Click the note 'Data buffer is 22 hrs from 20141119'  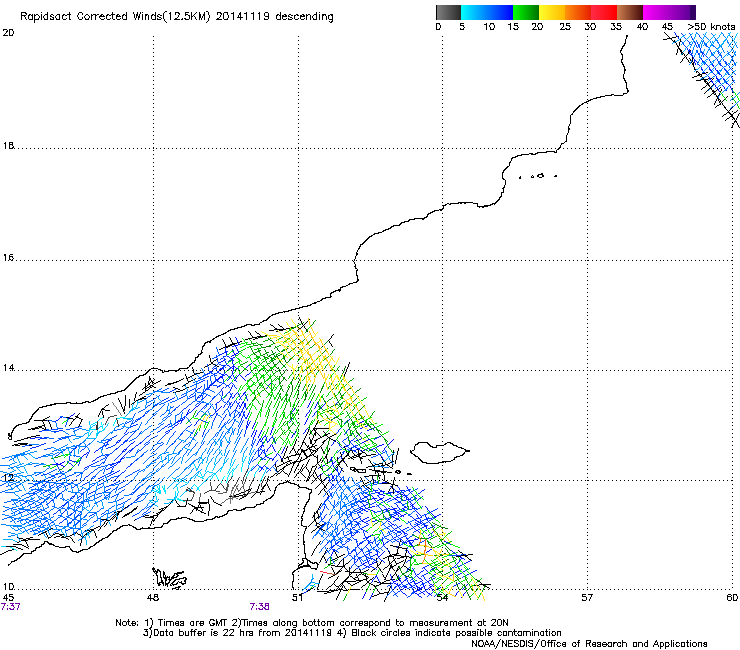click(241, 633)
